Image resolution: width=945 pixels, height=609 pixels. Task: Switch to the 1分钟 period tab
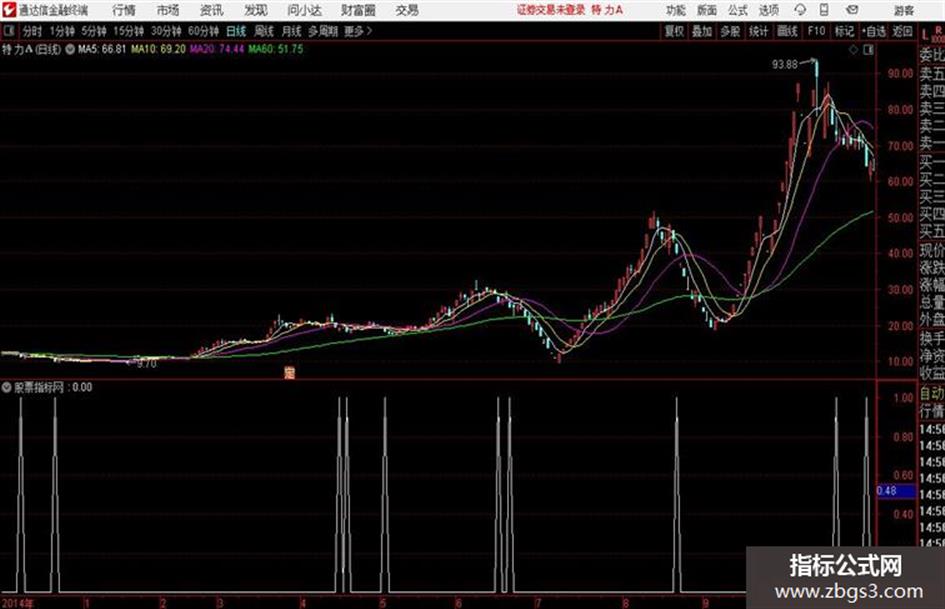click(x=62, y=31)
